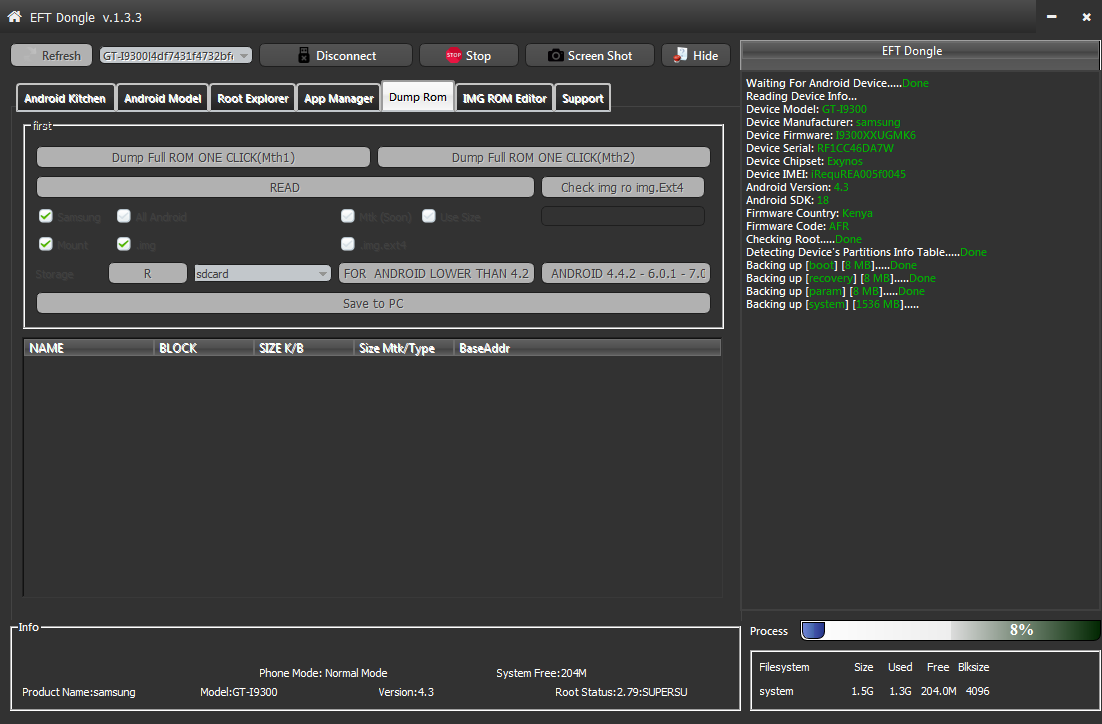
Task: Click the EFT Dongle log panel header
Action: (920, 55)
